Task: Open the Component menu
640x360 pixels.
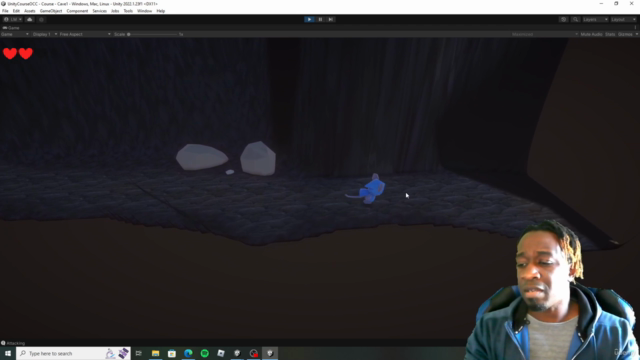Action: click(77, 11)
